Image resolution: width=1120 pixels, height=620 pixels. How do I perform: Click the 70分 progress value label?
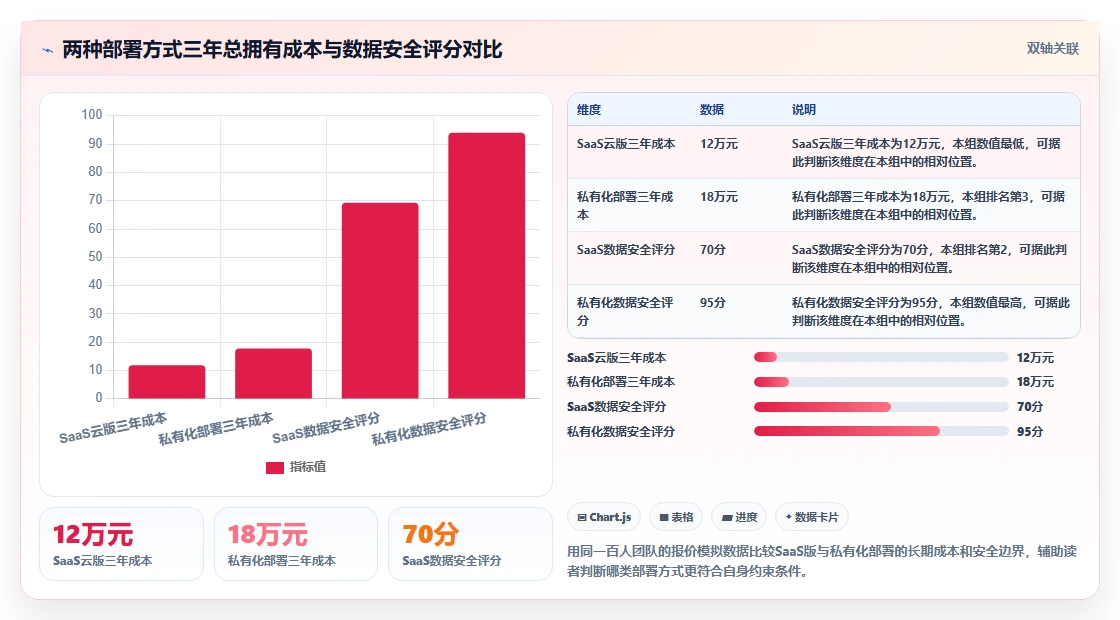coord(1030,407)
